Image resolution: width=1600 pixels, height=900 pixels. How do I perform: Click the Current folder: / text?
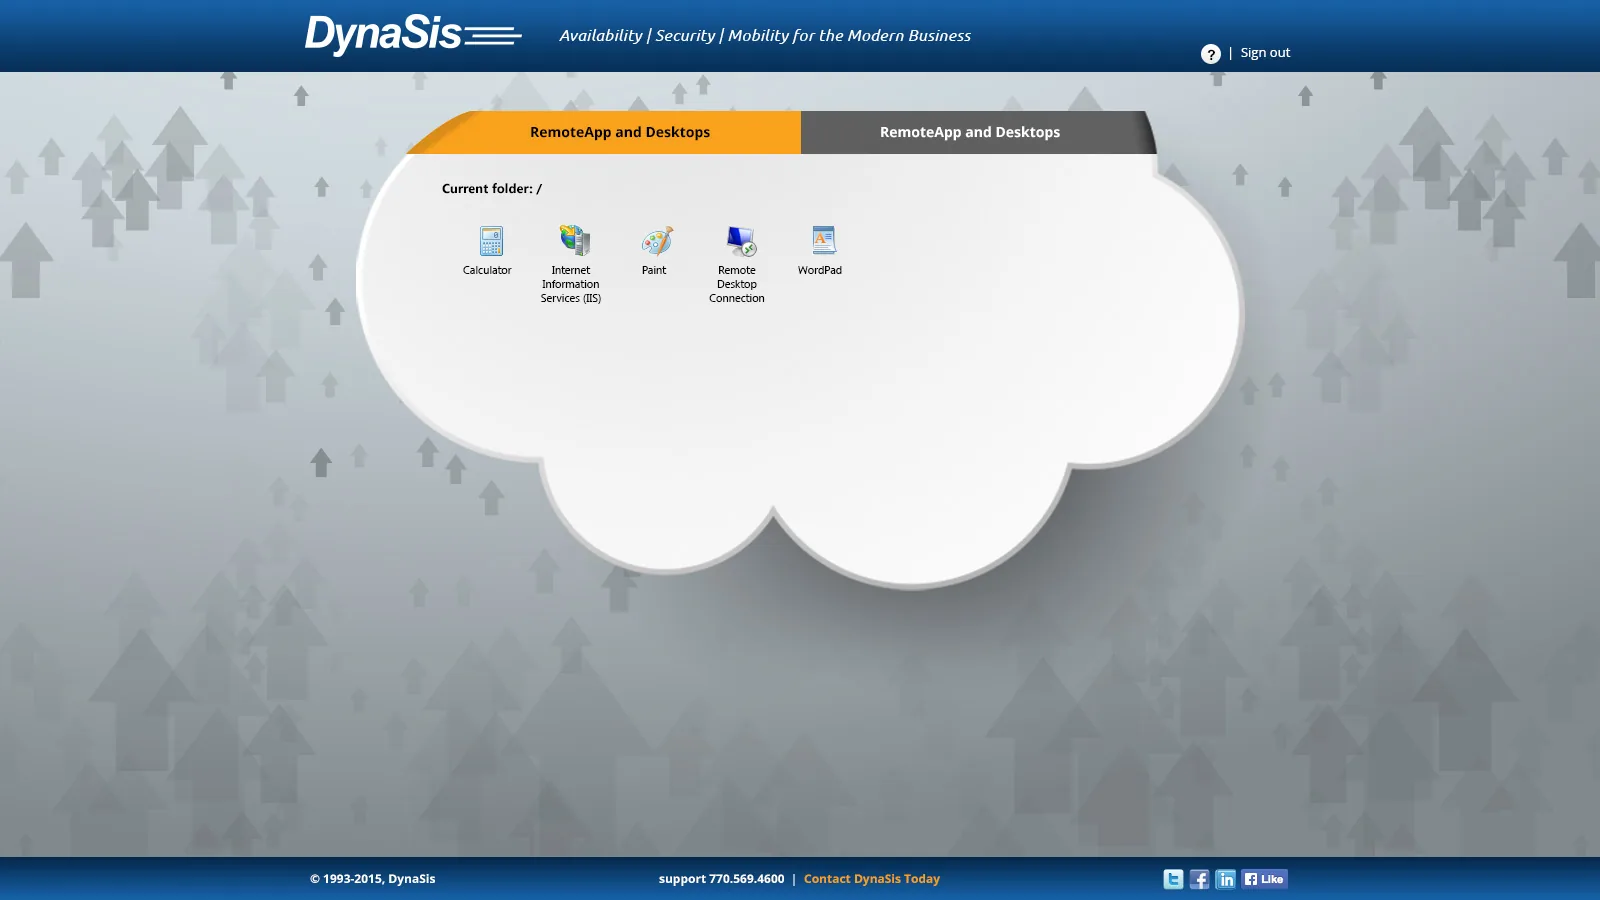492,188
